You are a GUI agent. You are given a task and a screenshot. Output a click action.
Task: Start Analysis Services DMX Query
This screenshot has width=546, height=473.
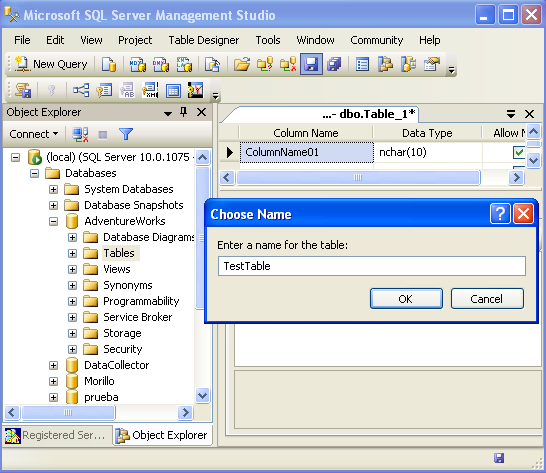(161, 64)
